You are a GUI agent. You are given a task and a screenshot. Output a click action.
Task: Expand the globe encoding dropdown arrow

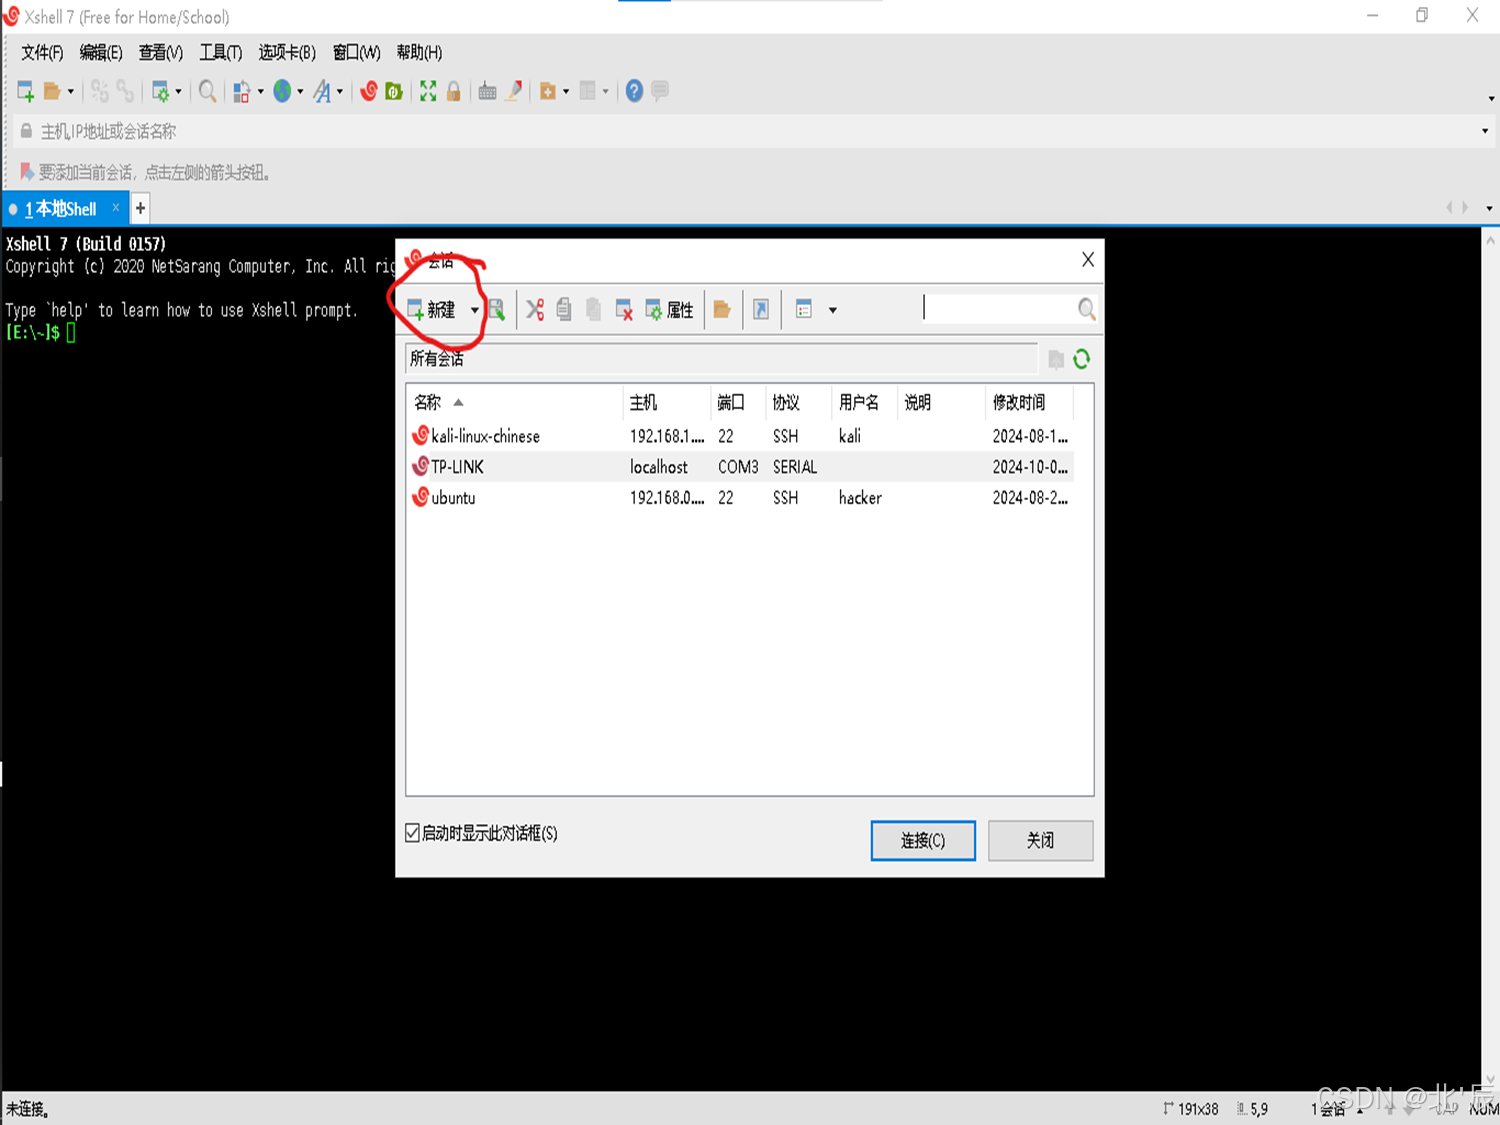coord(300,92)
